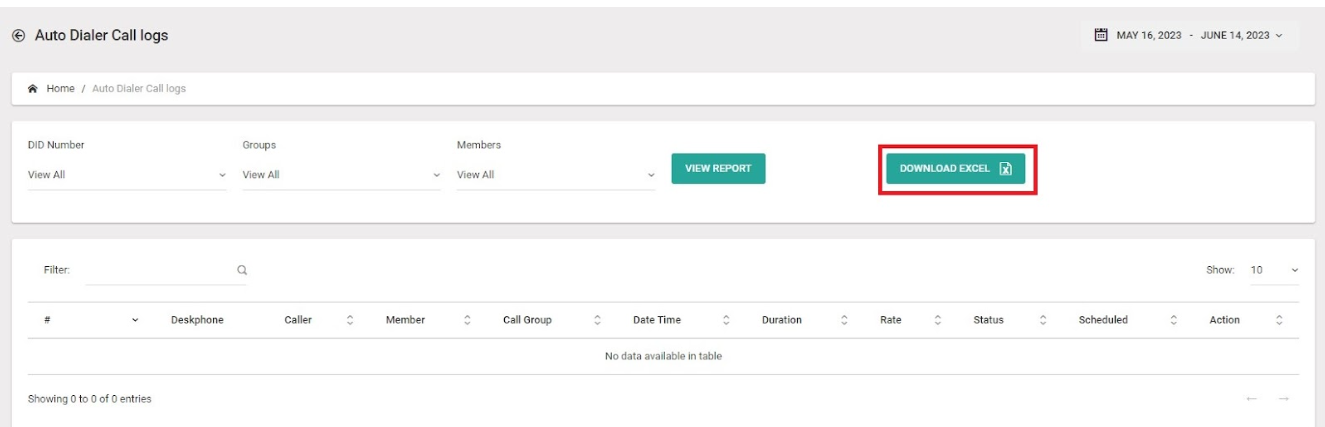Image resolution: width=1325 pixels, height=427 pixels.
Task: Click the Excel file icon on download button
Action: (x=1006, y=169)
